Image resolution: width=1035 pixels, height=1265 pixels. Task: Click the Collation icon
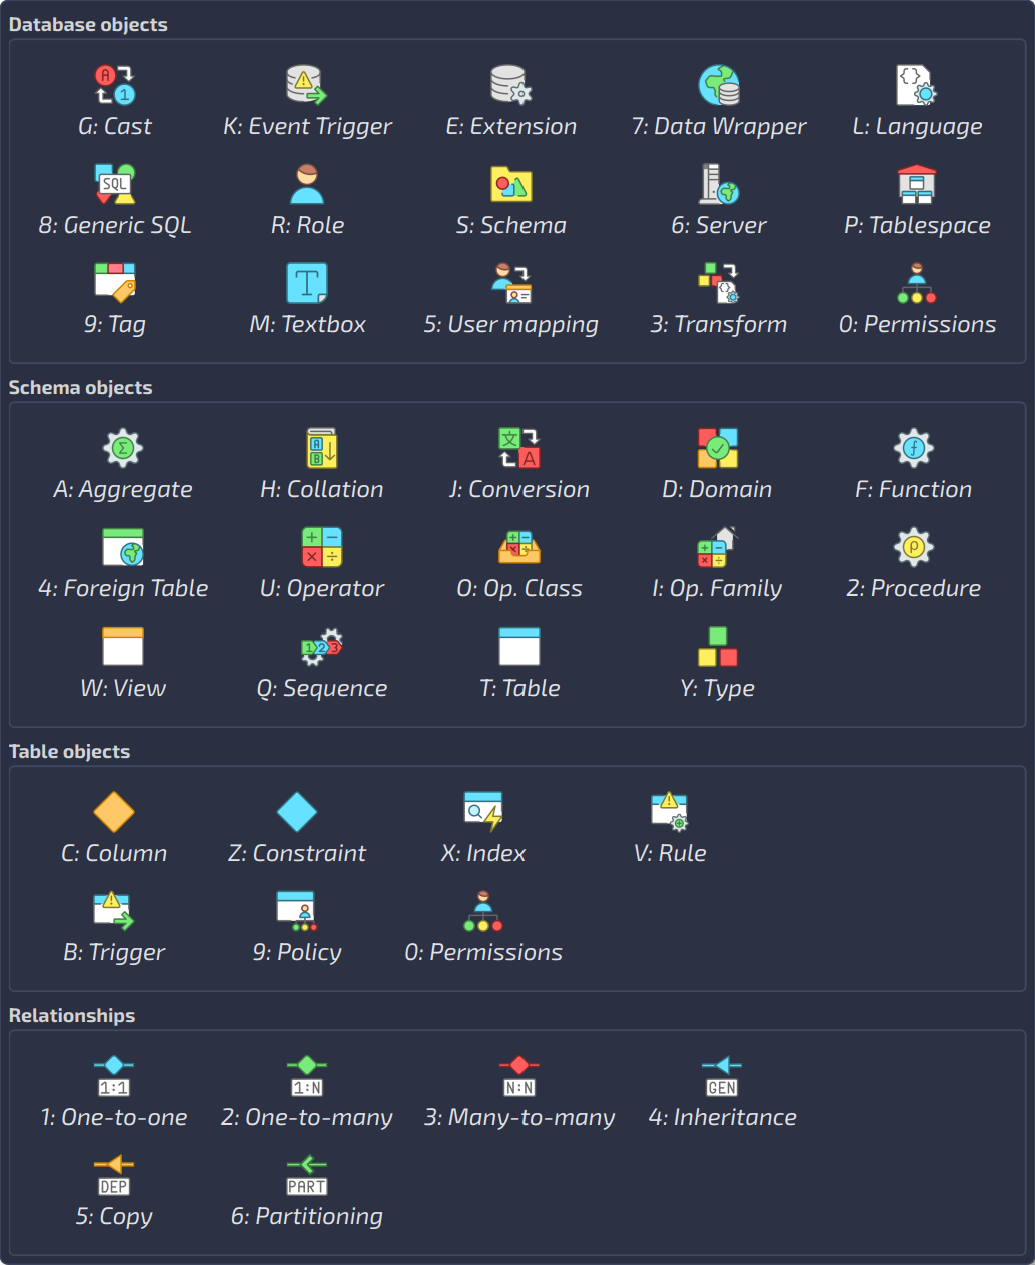[322, 448]
